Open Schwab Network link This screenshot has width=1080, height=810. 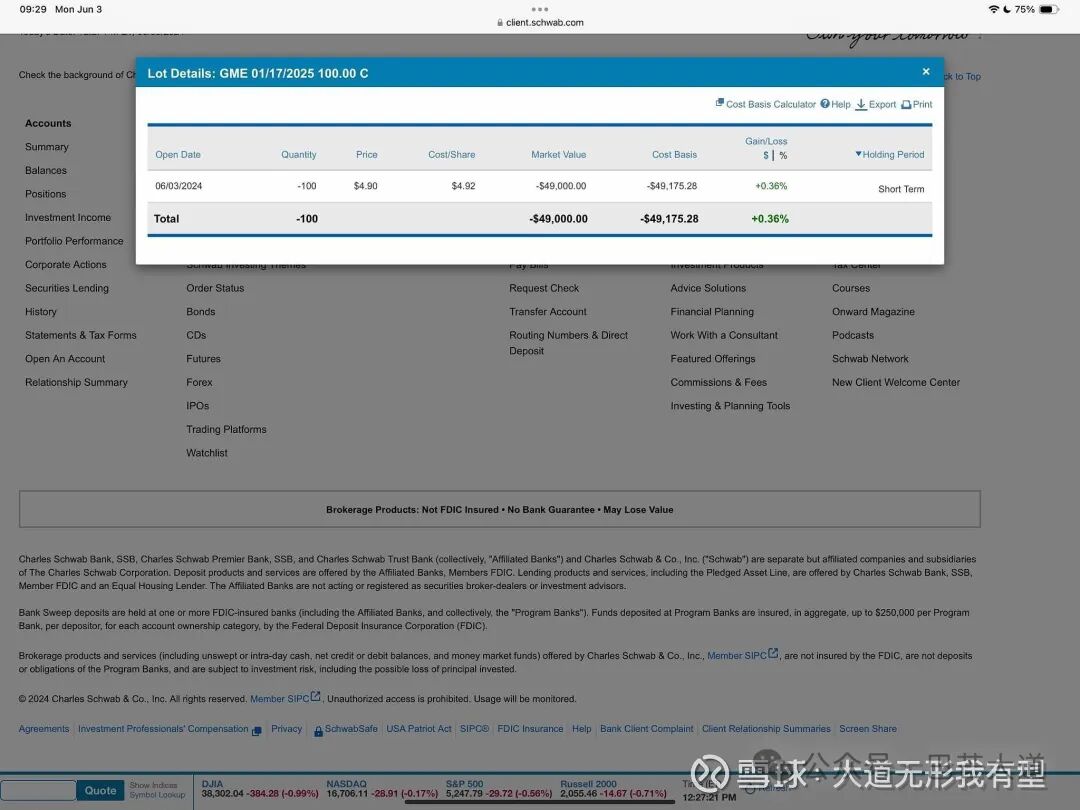click(870, 358)
